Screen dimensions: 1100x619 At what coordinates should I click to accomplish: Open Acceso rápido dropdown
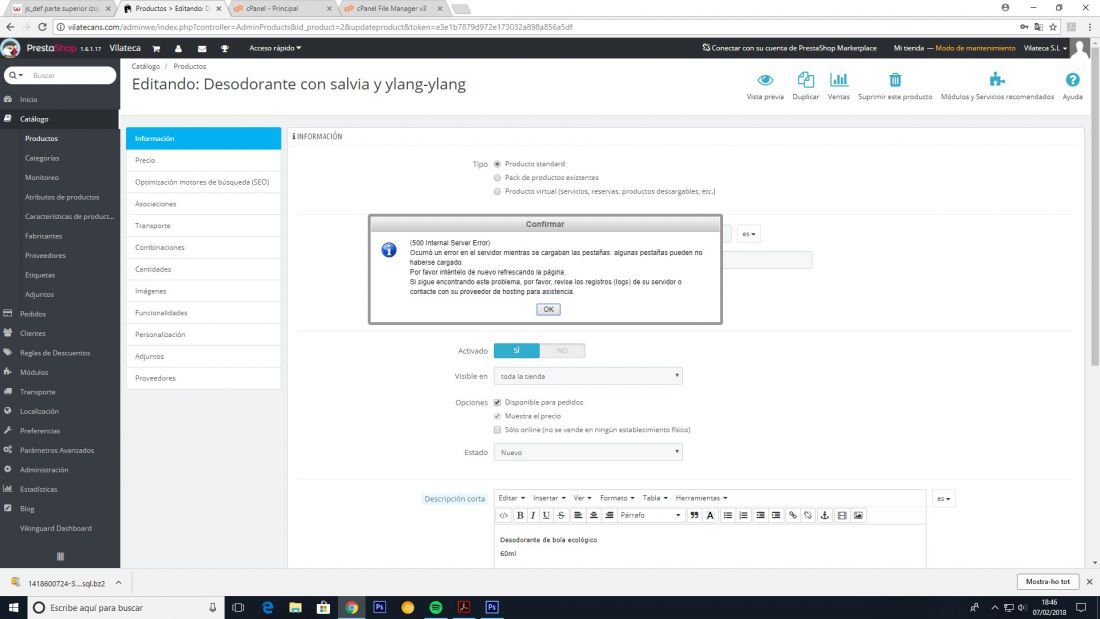point(275,48)
